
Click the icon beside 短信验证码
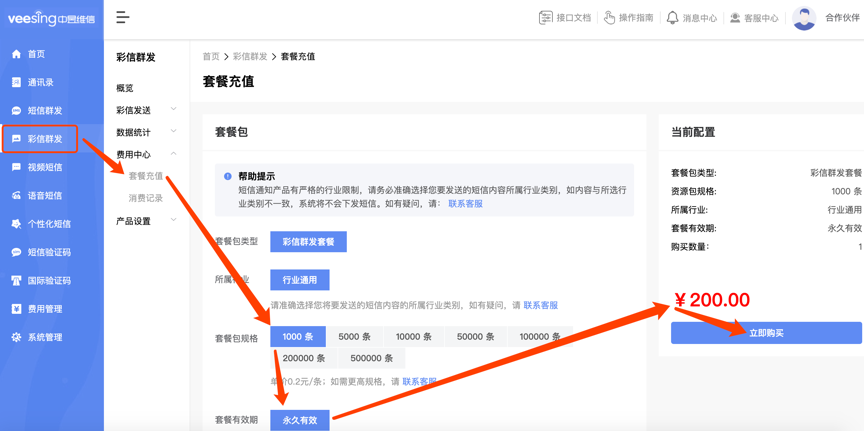pos(17,252)
